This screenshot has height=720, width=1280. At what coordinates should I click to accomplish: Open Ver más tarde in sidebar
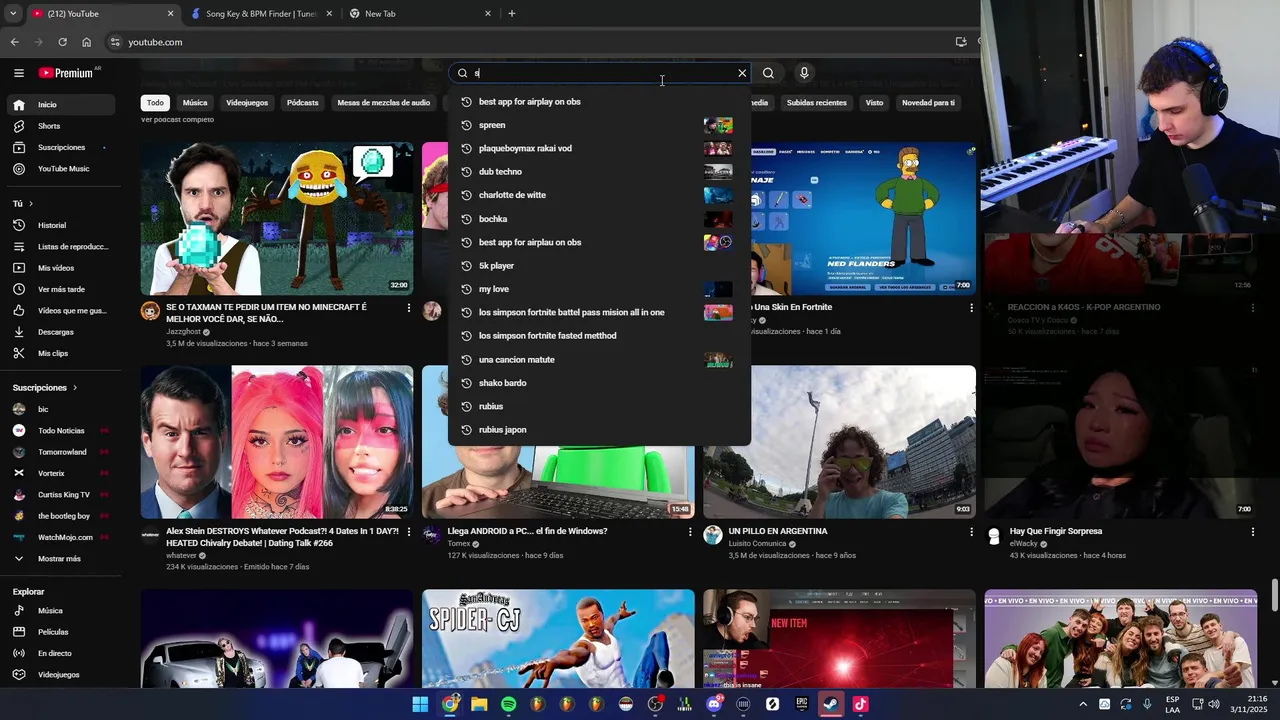(x=59, y=289)
